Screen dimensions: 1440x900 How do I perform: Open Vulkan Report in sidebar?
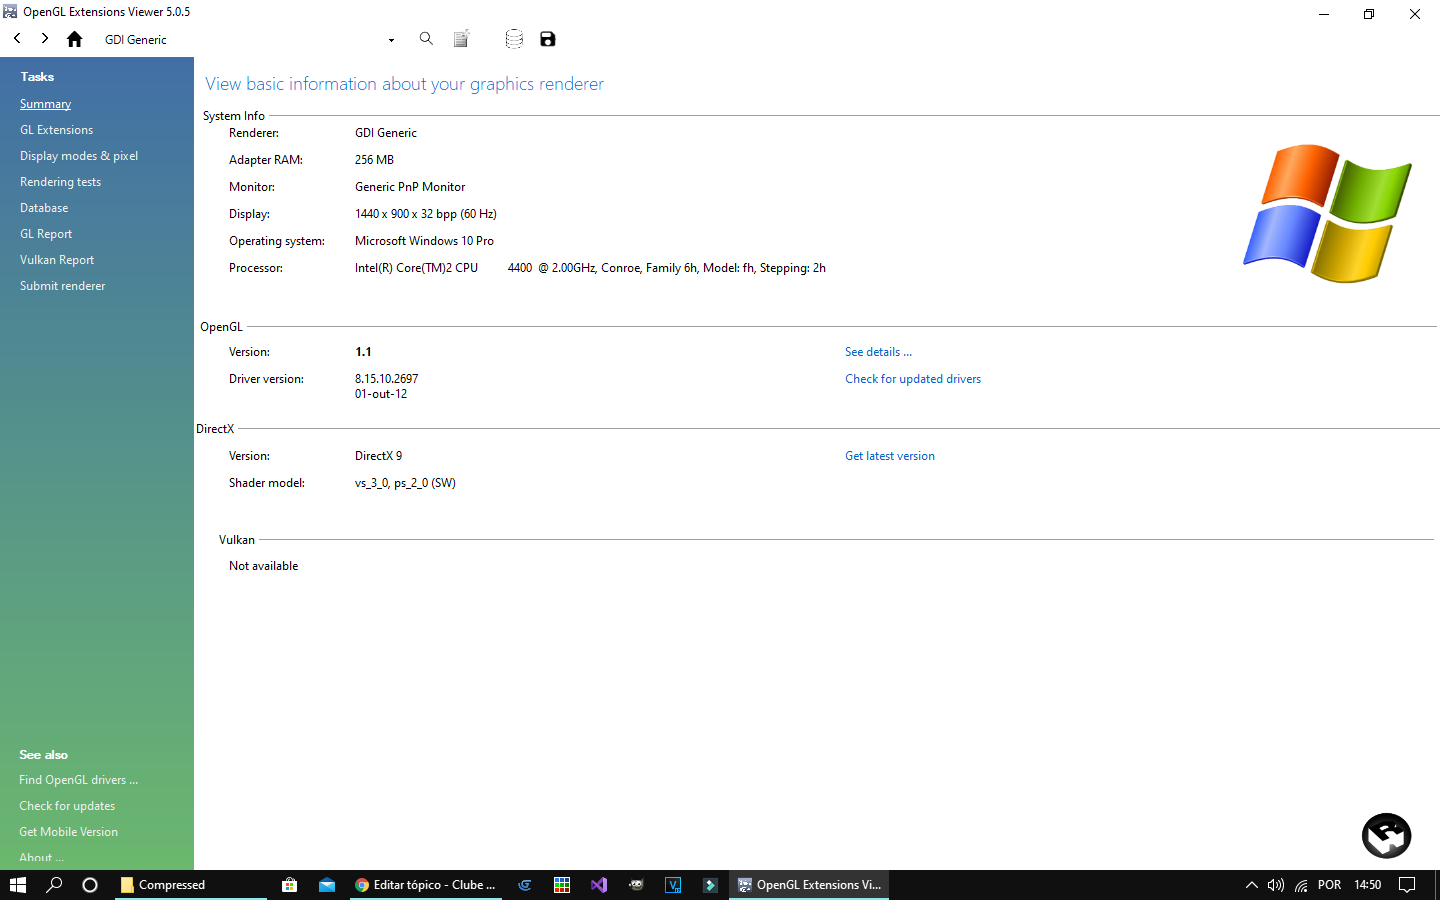click(x=57, y=260)
